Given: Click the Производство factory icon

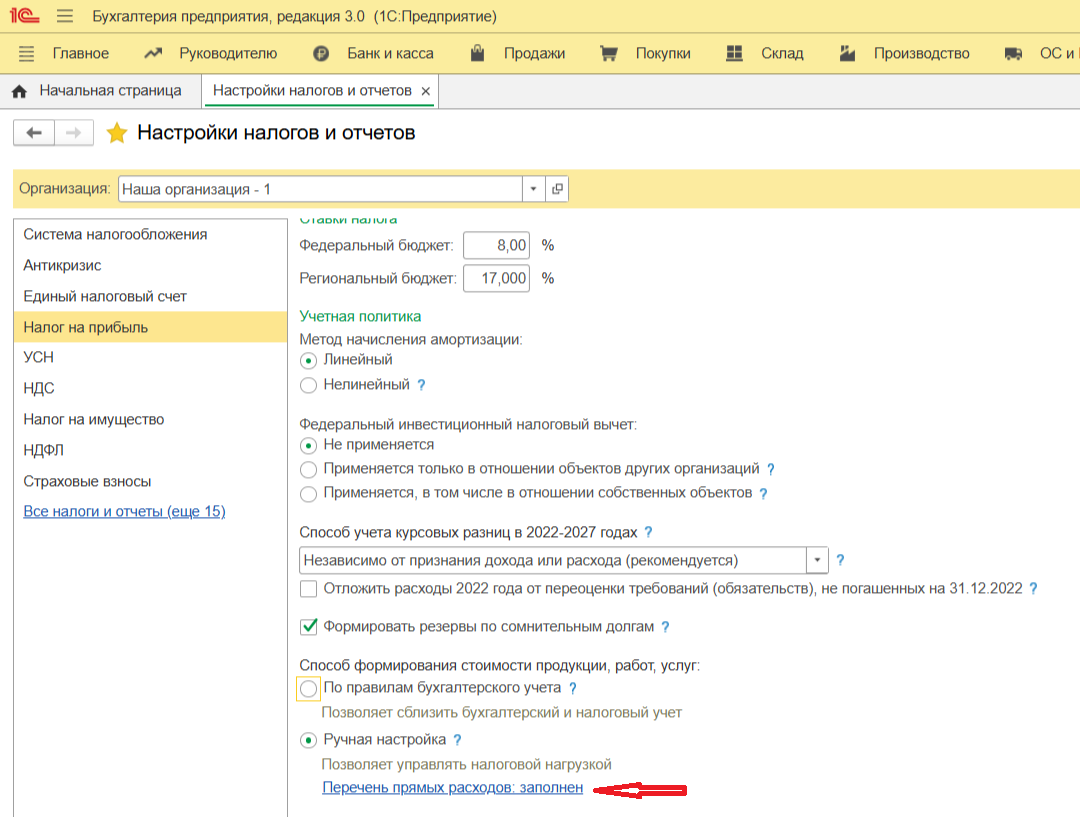Looking at the screenshot, I should [847, 53].
